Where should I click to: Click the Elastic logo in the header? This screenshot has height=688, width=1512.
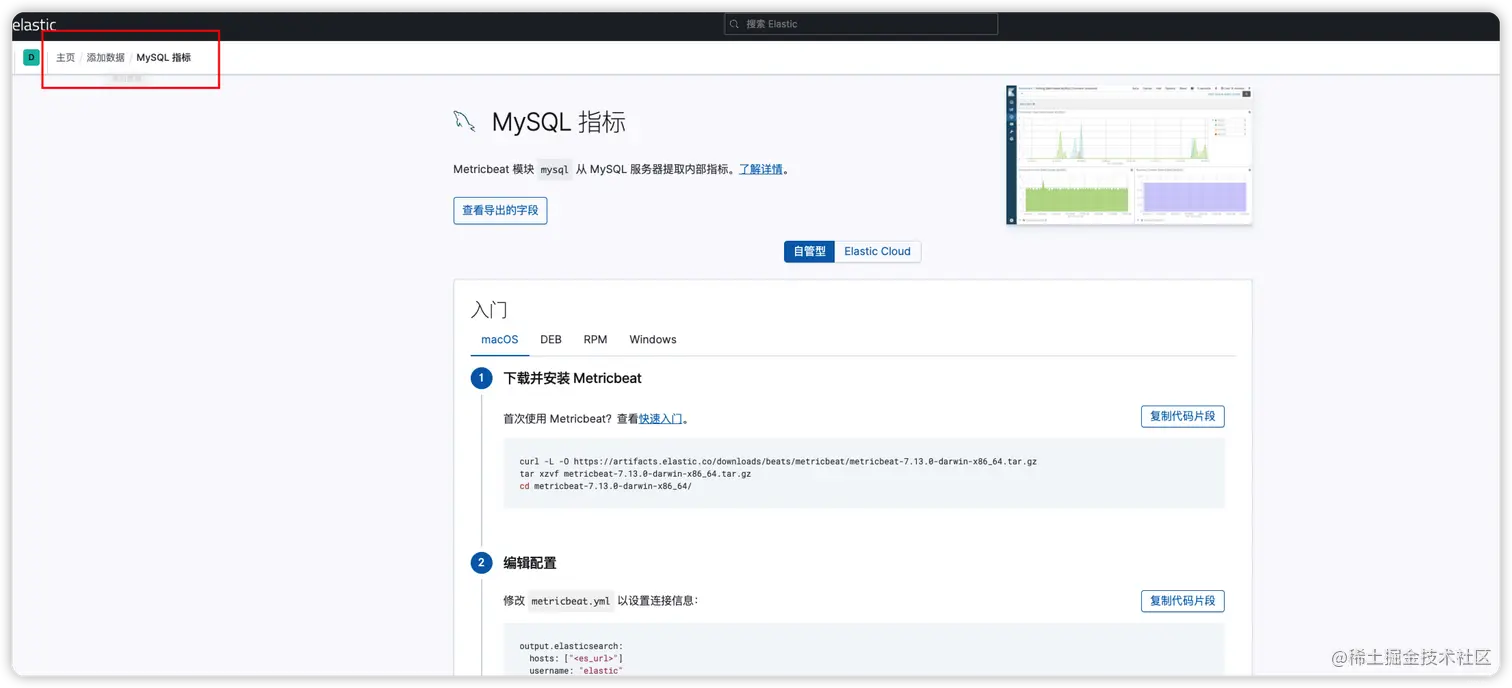(34, 25)
